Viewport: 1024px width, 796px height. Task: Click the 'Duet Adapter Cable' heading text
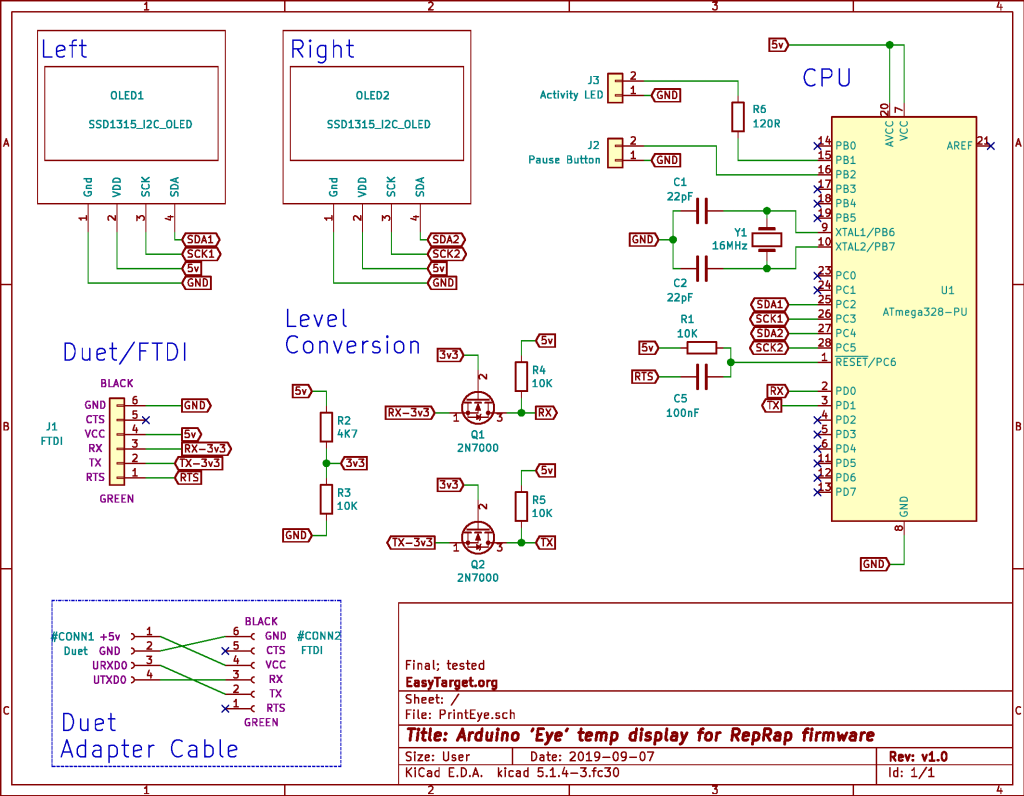click(150, 737)
